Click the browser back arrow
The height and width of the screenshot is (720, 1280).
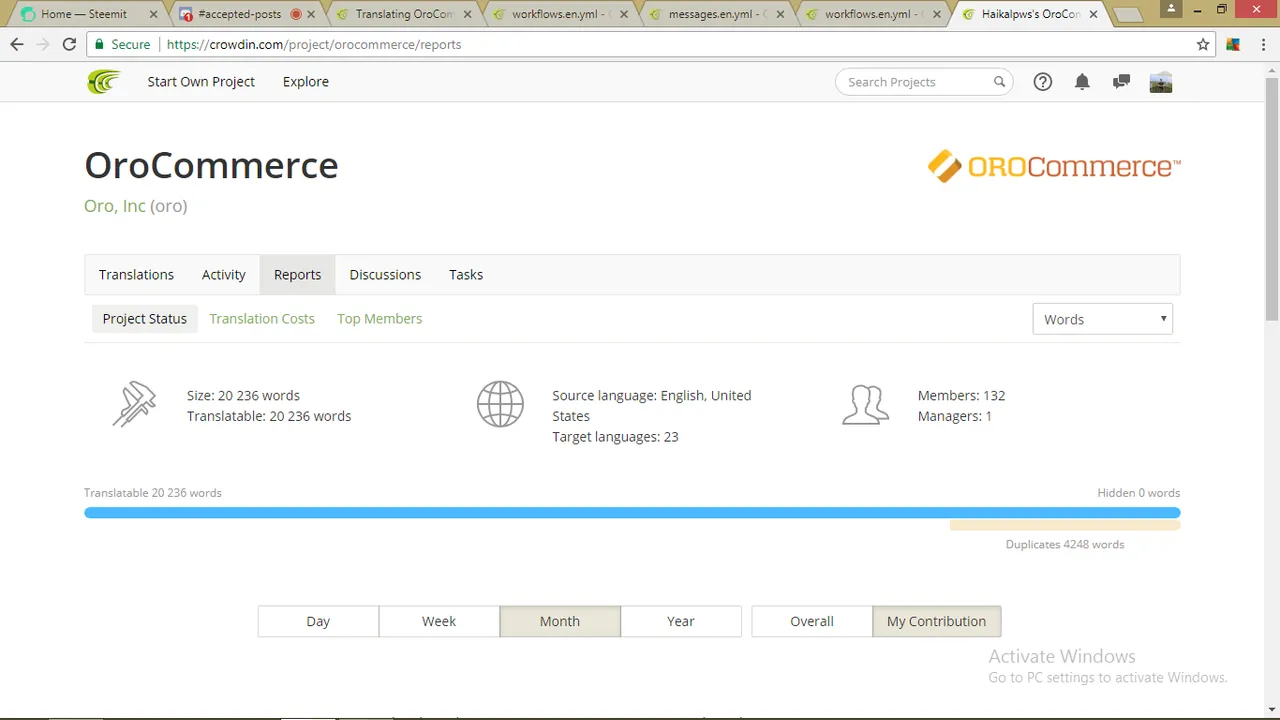click(x=17, y=44)
